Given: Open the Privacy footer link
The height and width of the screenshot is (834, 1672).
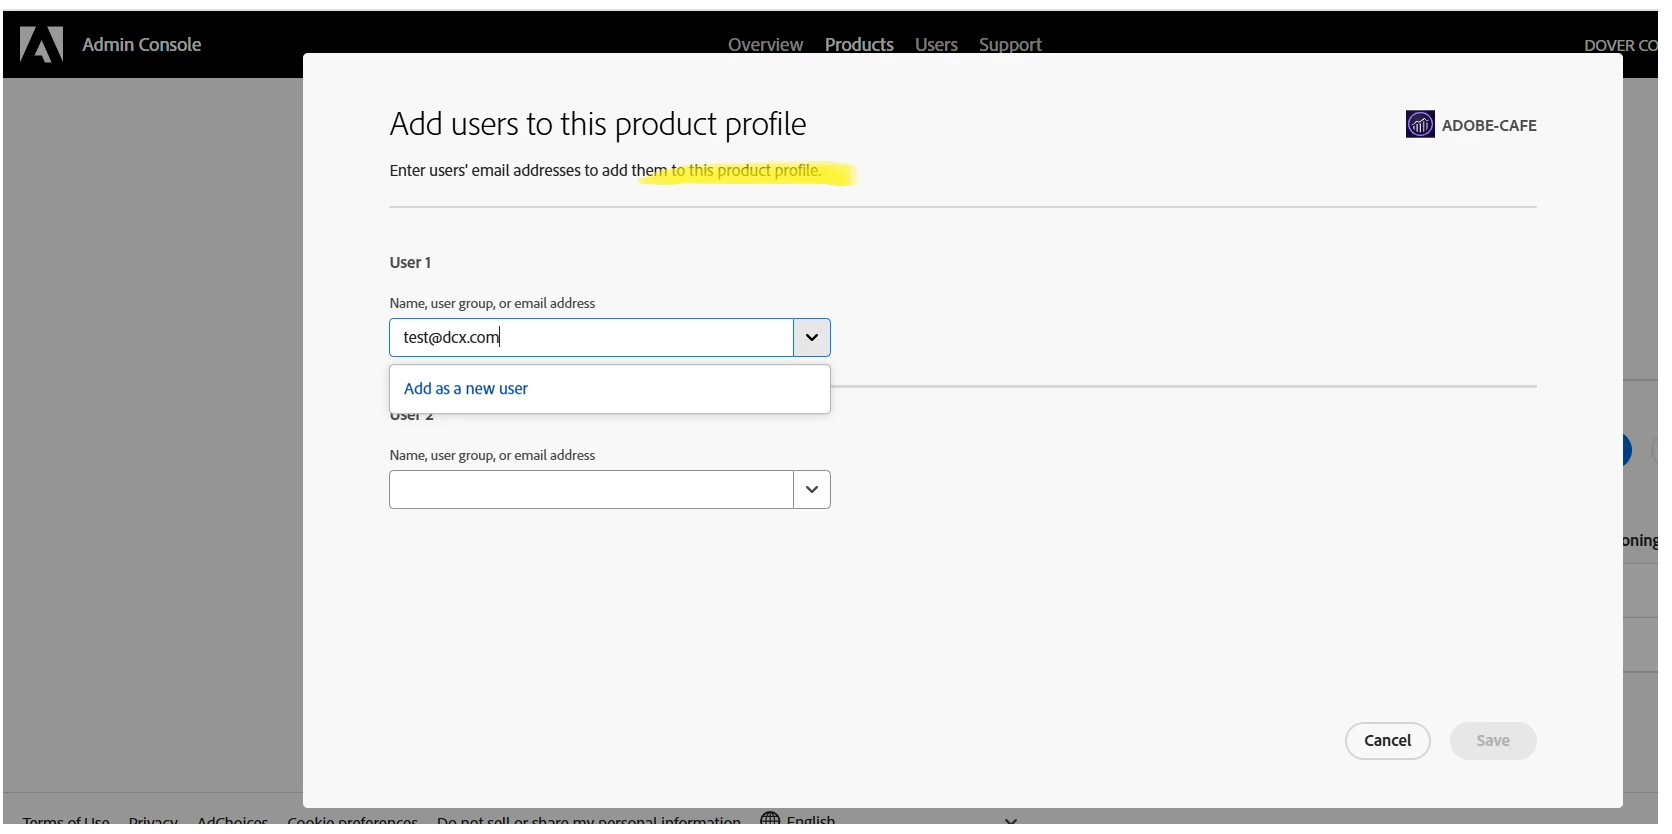Looking at the screenshot, I should pos(153,821).
